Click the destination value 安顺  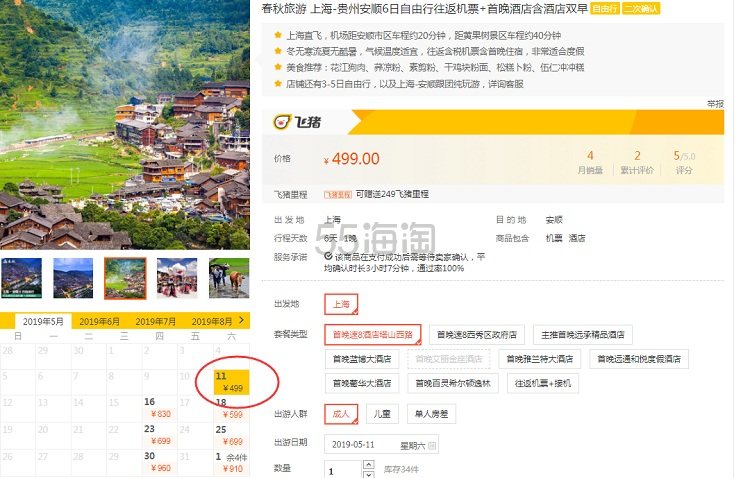click(x=554, y=220)
